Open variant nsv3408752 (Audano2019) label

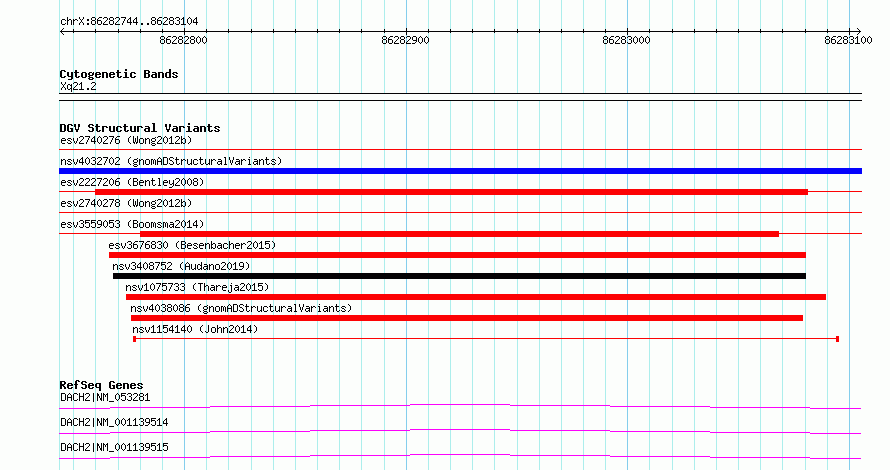pos(181,266)
